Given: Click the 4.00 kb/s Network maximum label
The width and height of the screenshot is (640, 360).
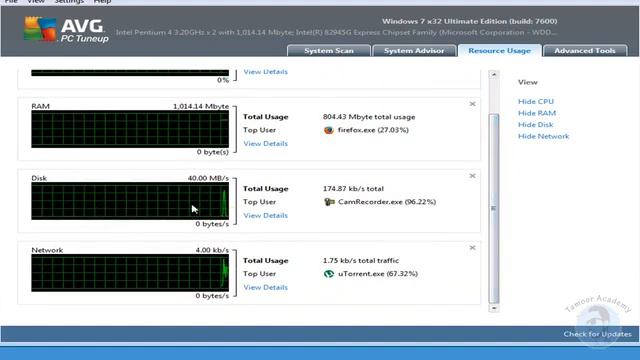Looking at the screenshot, I should tap(212, 250).
